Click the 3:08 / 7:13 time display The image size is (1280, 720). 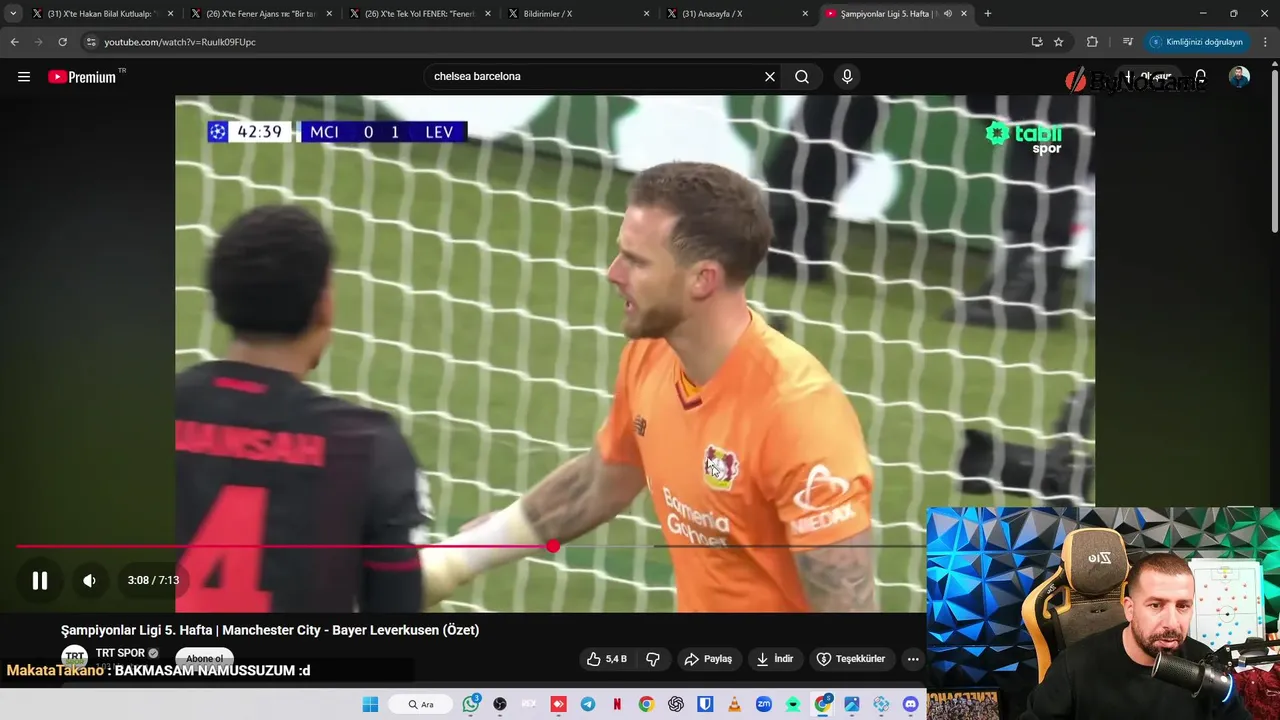click(x=153, y=580)
